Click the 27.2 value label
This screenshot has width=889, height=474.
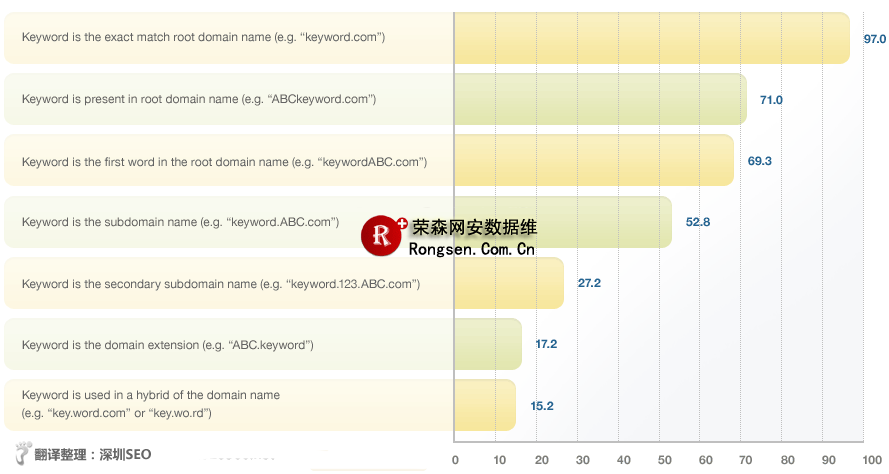[589, 283]
